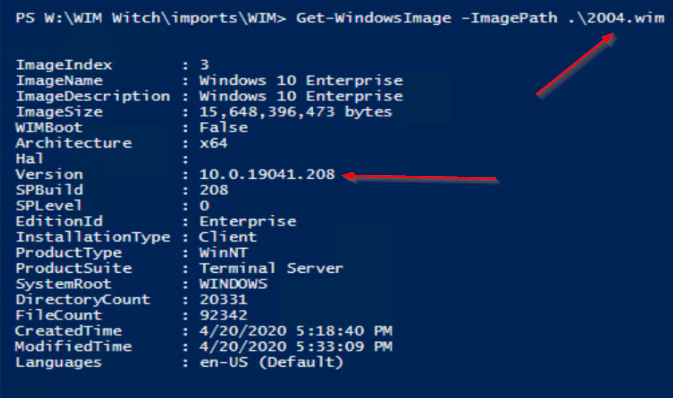Click the red arrow pointing to Version

(x=421, y=177)
